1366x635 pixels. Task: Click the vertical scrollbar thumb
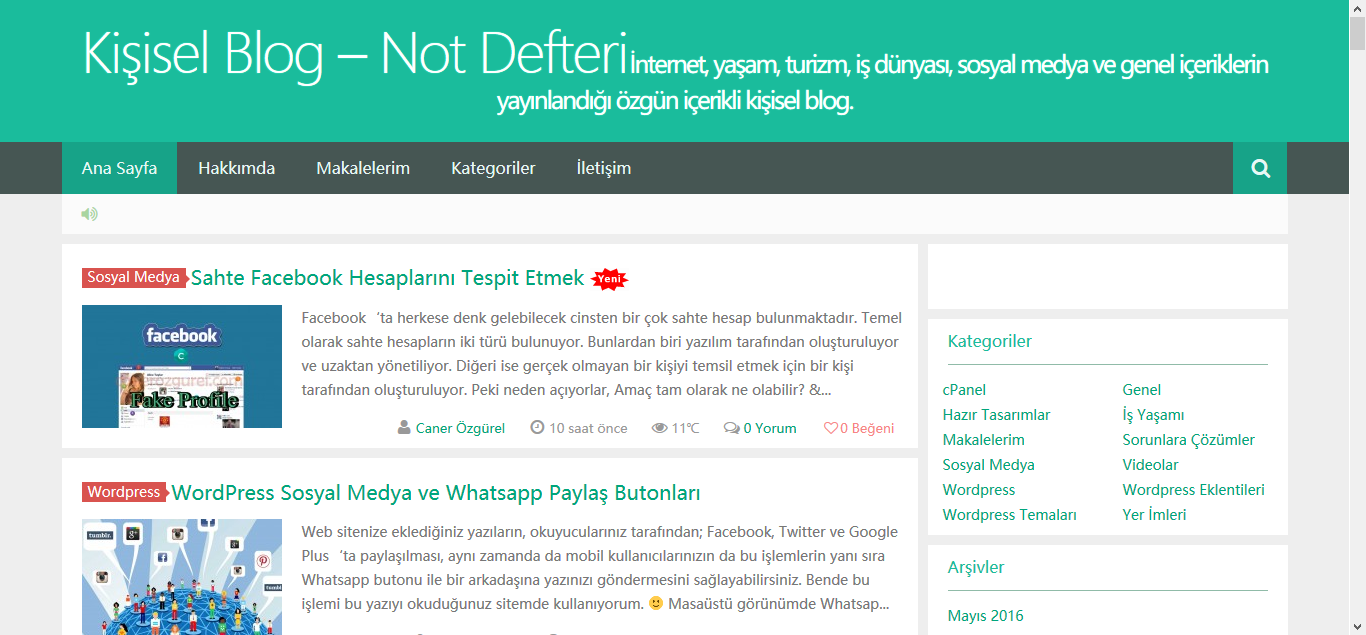point(1357,33)
